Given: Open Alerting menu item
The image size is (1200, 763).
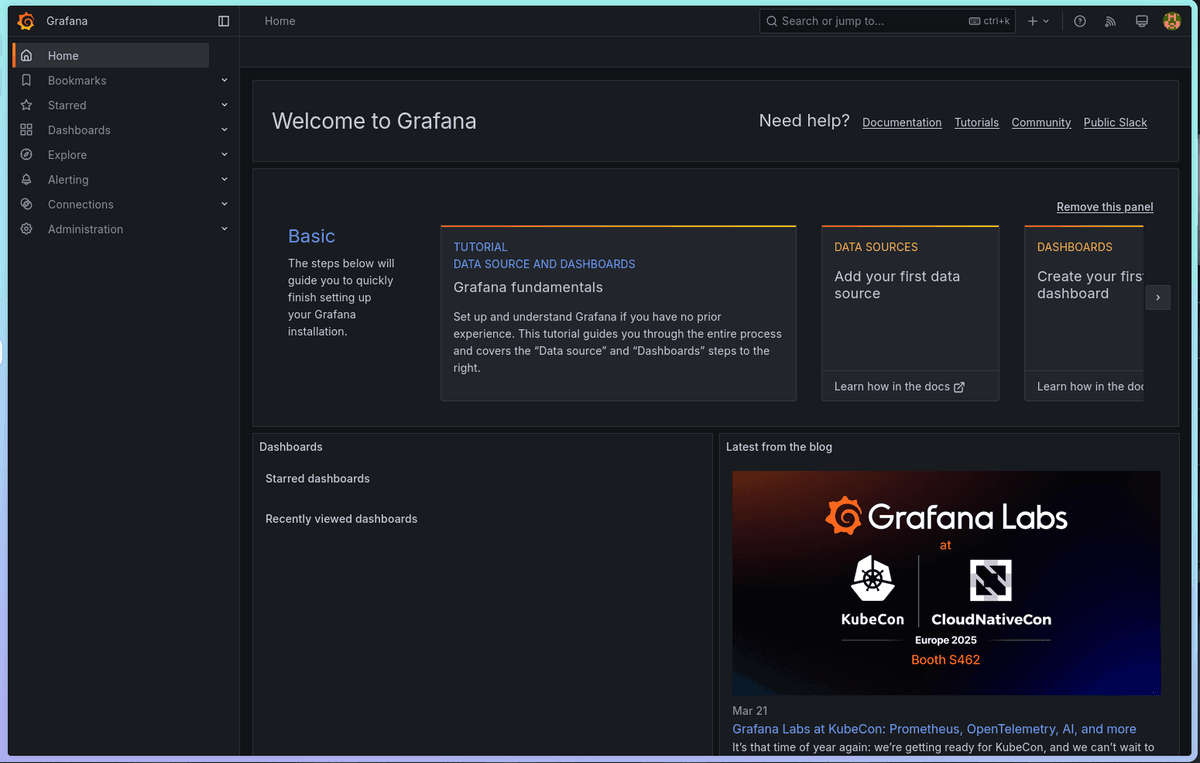Looking at the screenshot, I should coord(68,180).
